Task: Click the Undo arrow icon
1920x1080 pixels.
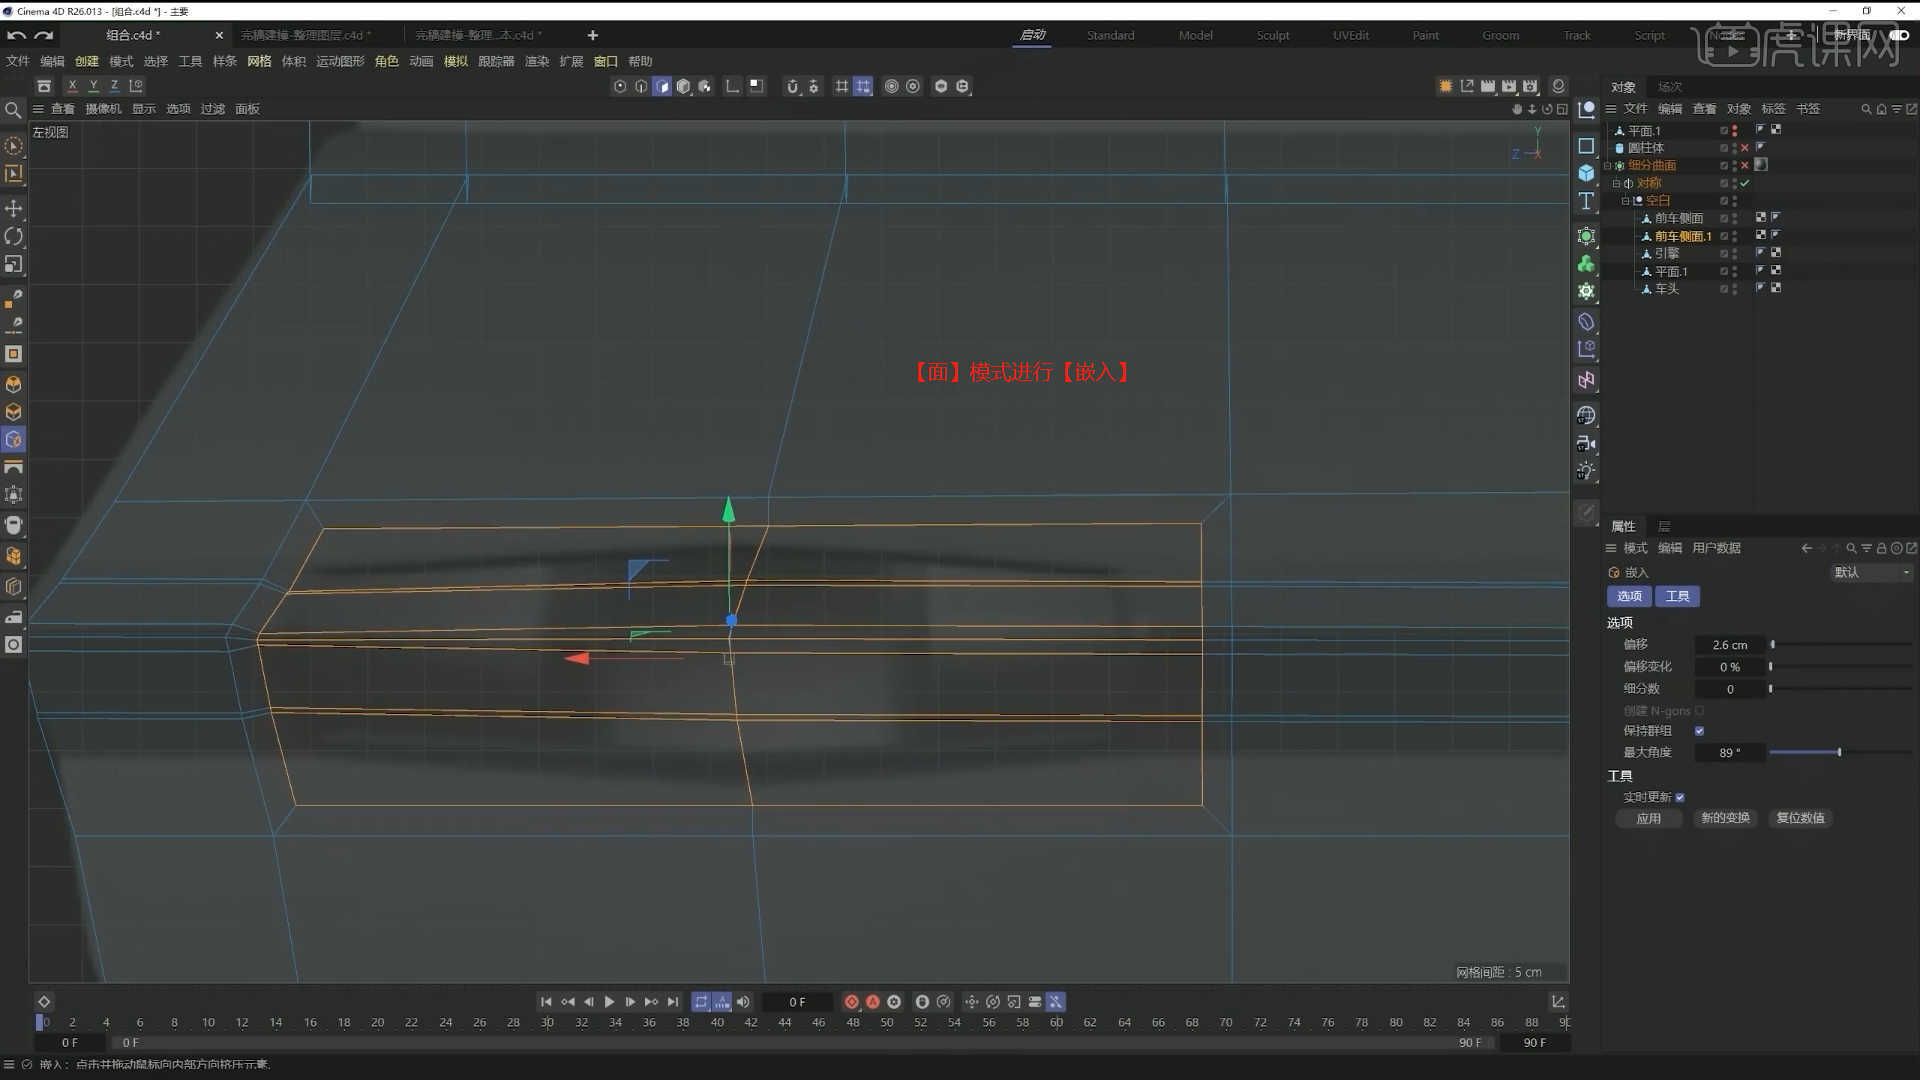Action: (16, 35)
